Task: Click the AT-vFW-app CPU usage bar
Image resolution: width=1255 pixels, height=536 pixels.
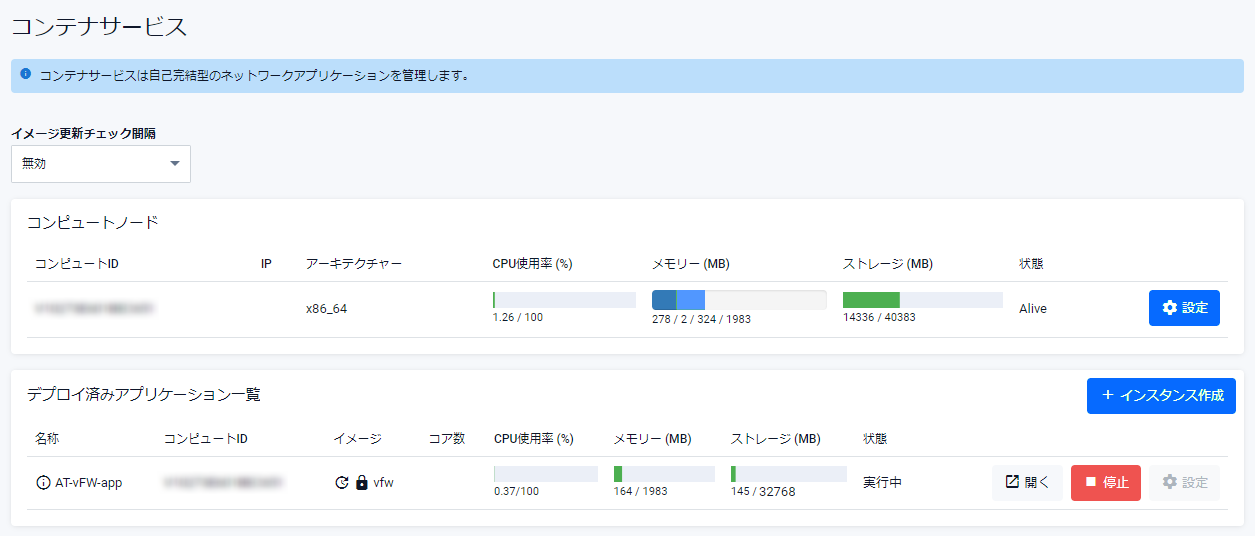Action: pyautogui.click(x=545, y=474)
